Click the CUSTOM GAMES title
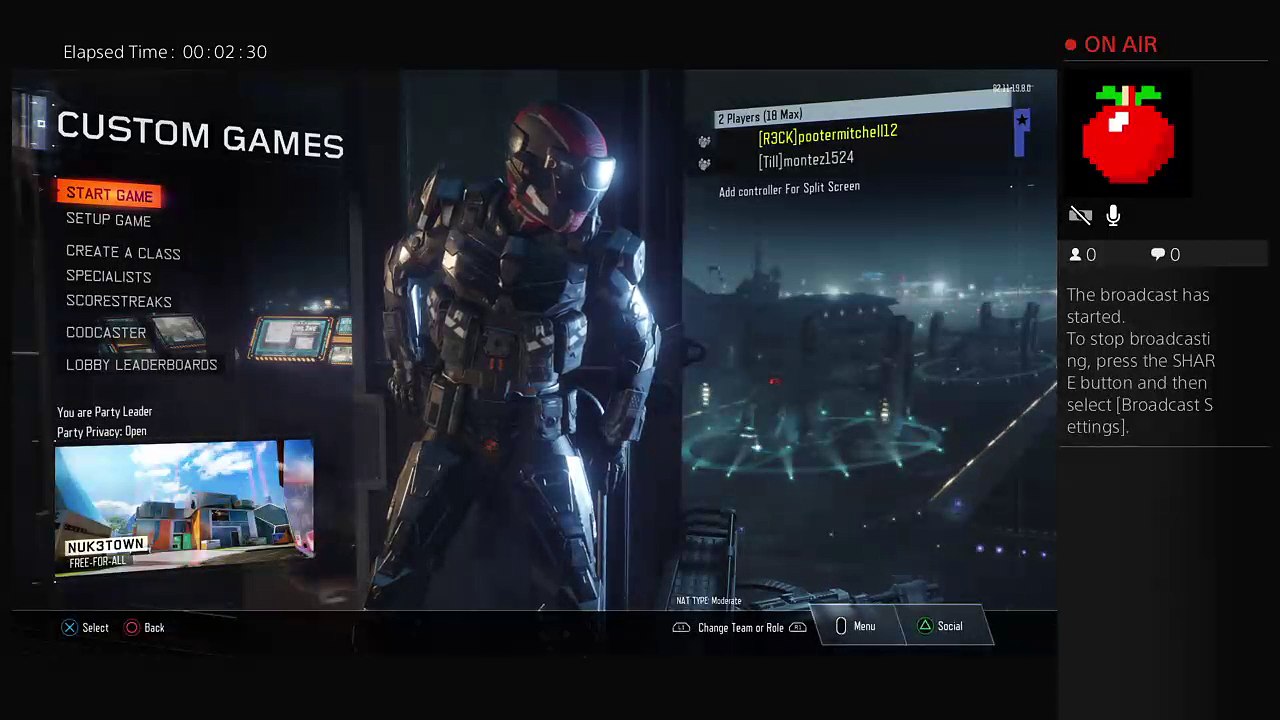The height and width of the screenshot is (720, 1280). coord(200,136)
